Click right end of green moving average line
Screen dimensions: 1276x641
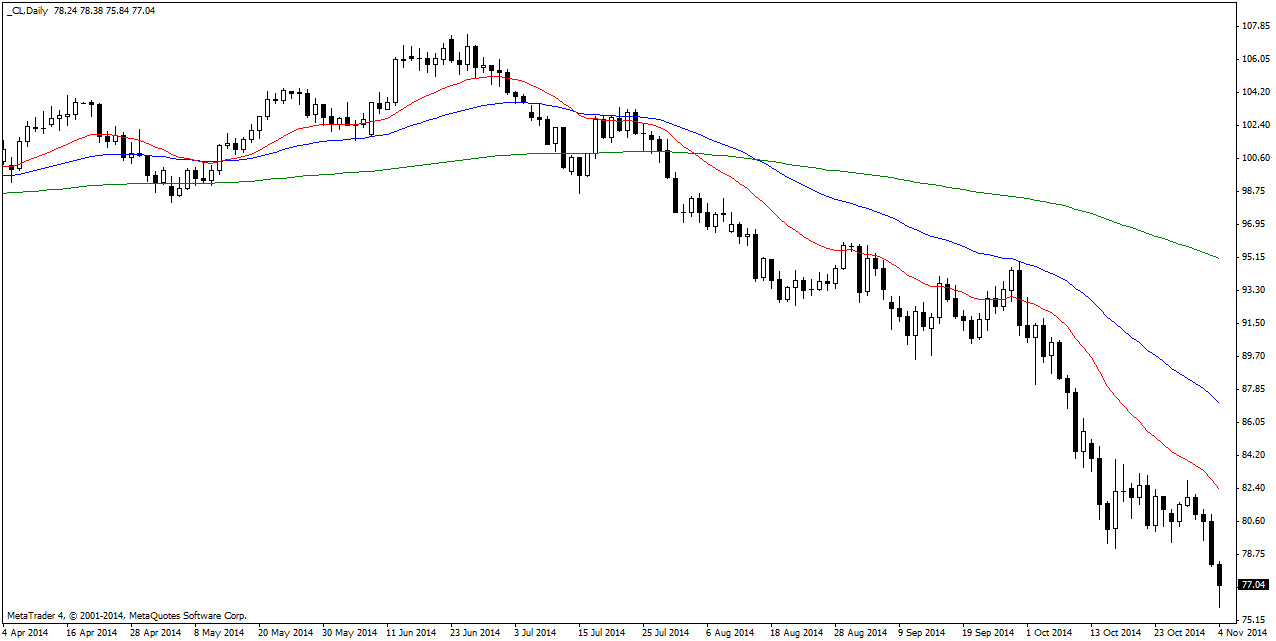click(x=1217, y=257)
